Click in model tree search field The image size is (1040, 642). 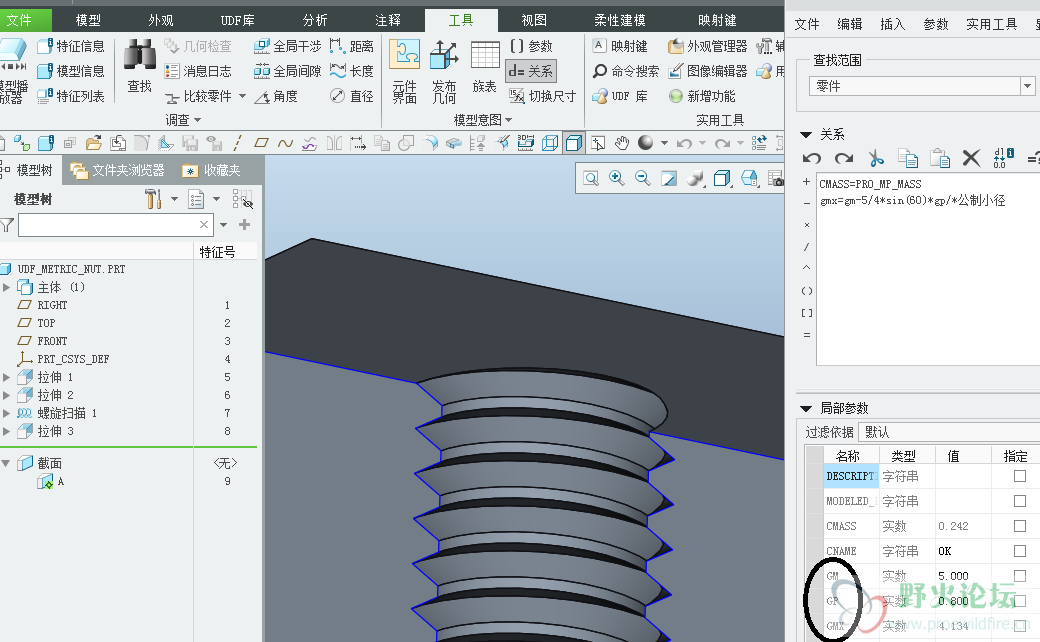(114, 225)
